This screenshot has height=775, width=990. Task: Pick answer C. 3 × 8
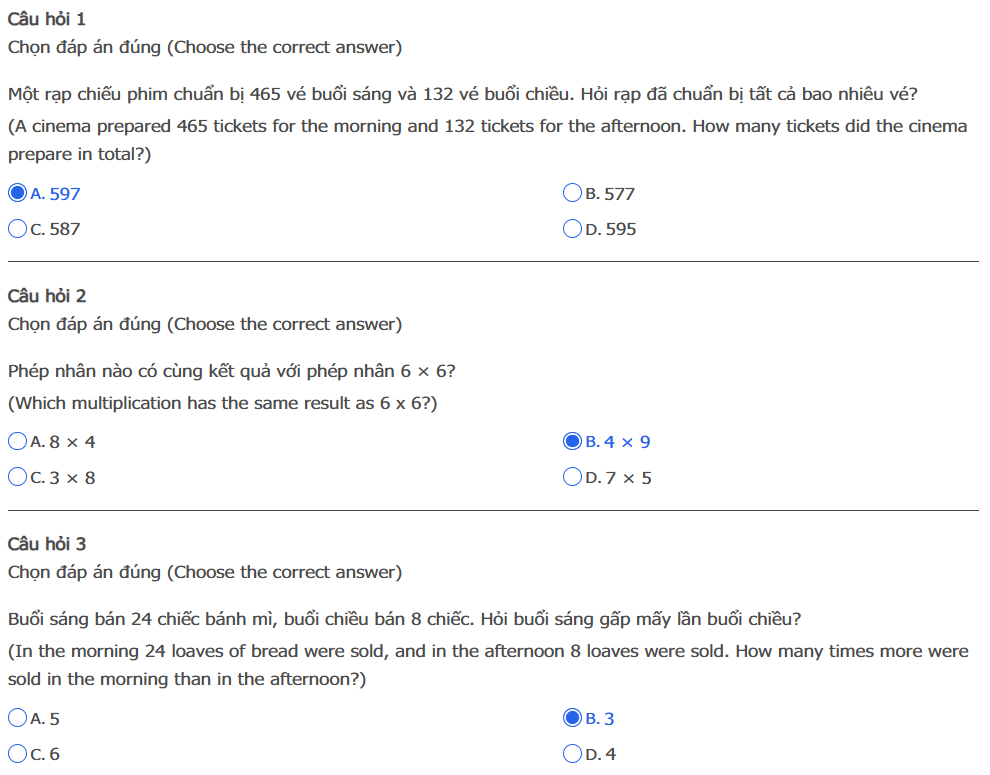click(x=17, y=477)
